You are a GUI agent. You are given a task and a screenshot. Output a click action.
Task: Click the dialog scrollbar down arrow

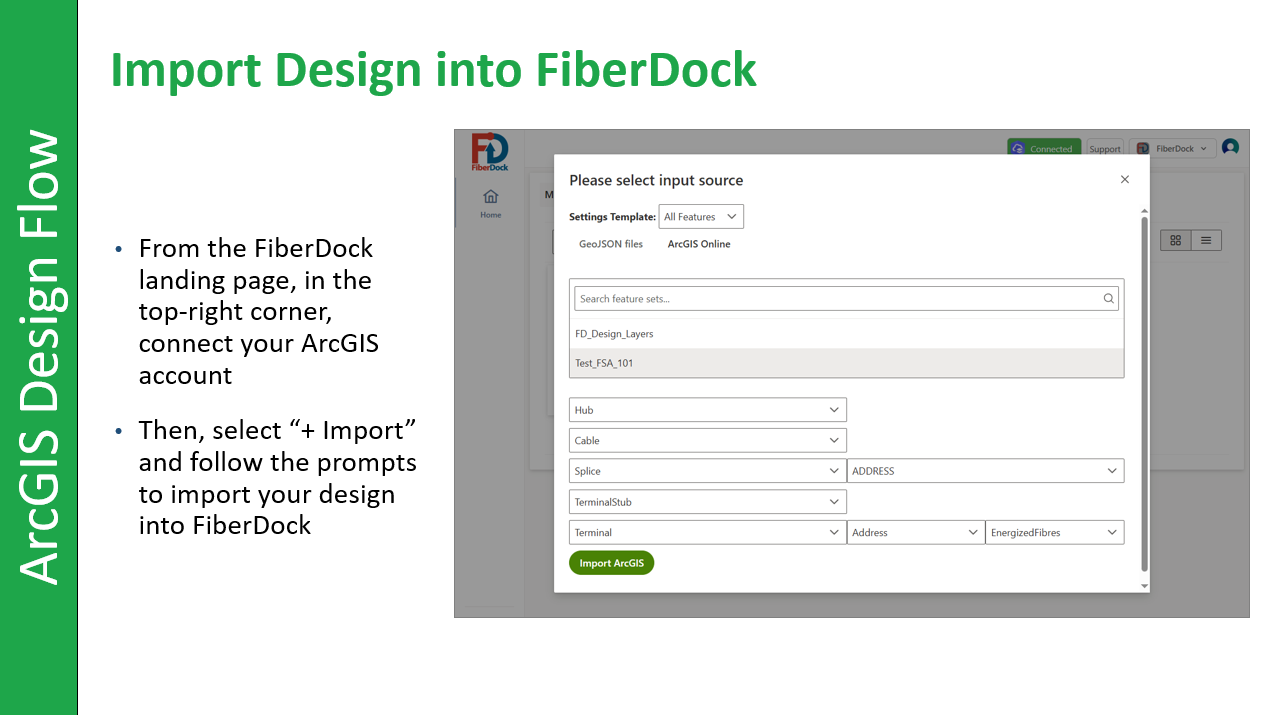tap(1145, 586)
